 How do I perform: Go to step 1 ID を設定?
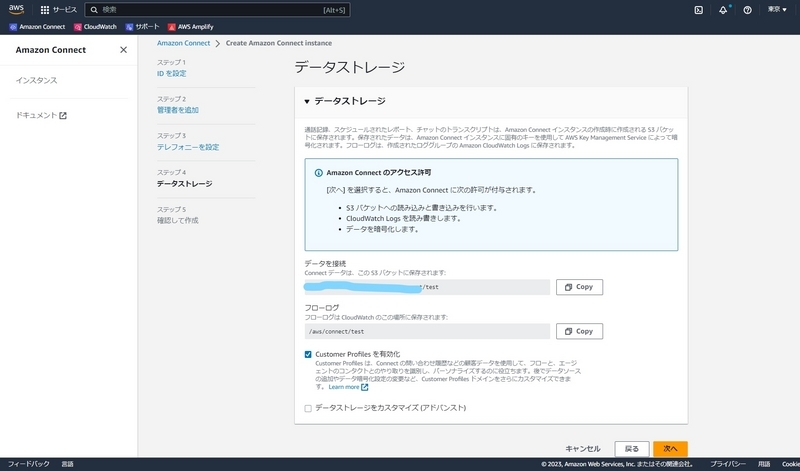171,73
